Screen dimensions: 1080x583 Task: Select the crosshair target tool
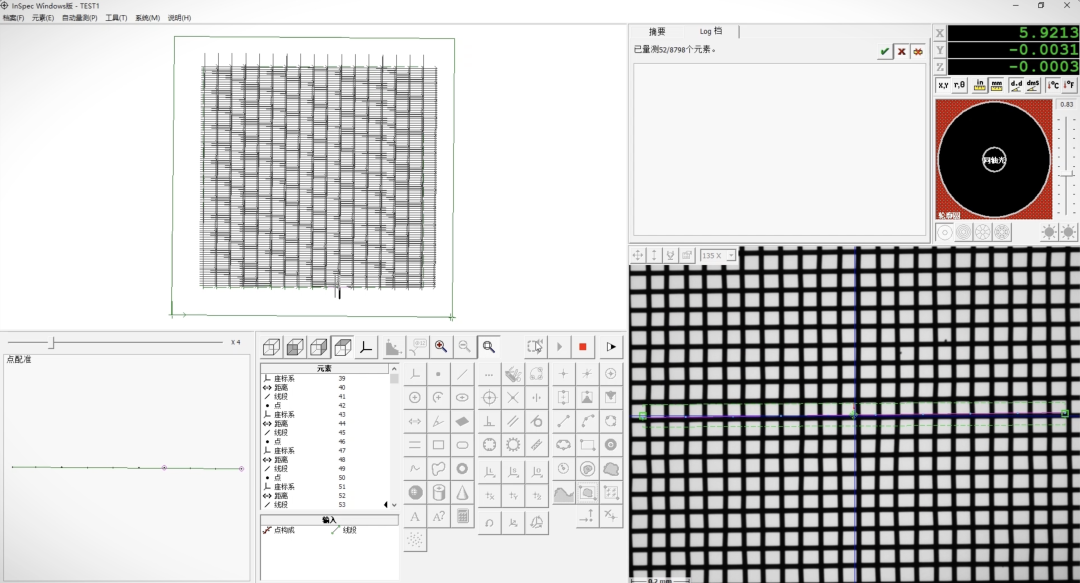tap(489, 398)
